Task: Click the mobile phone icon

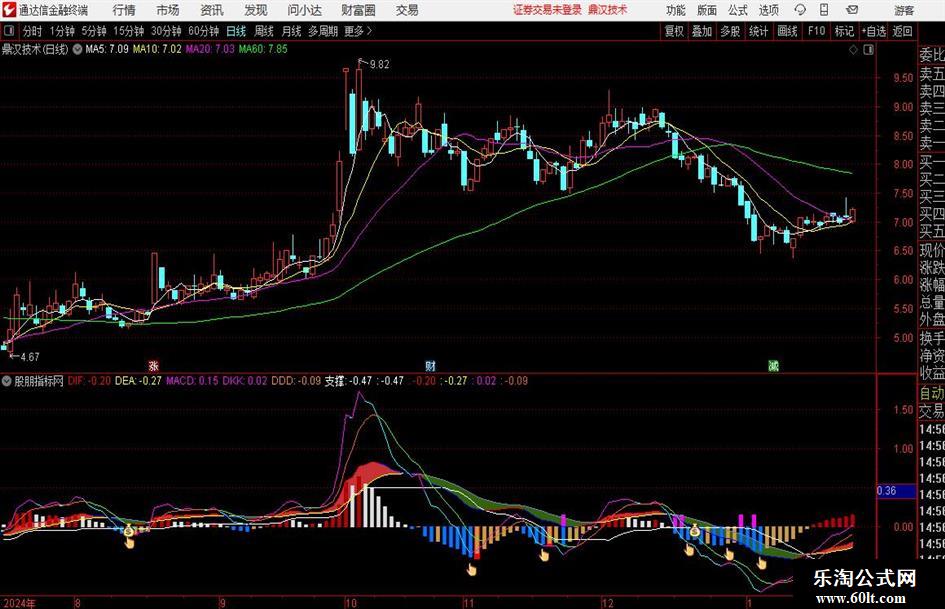Action: 824,10
